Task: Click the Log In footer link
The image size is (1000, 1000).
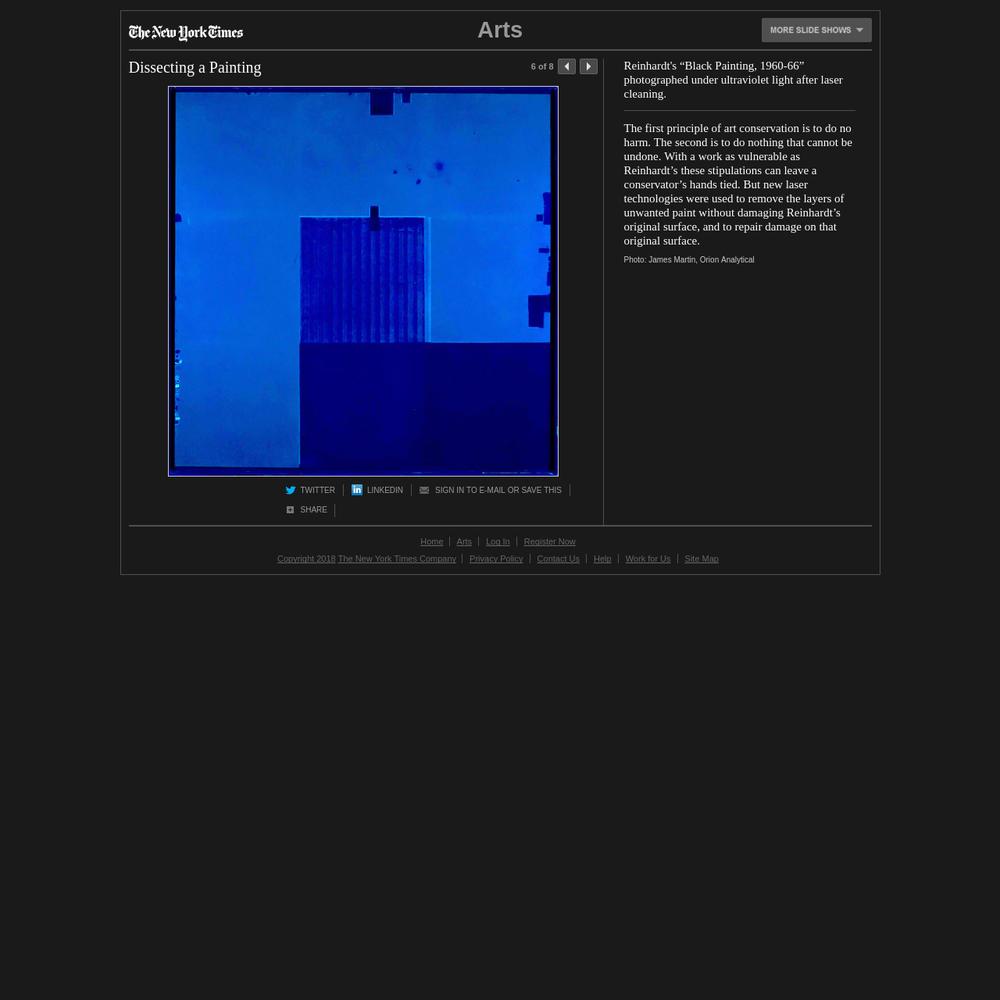Action: [x=497, y=541]
